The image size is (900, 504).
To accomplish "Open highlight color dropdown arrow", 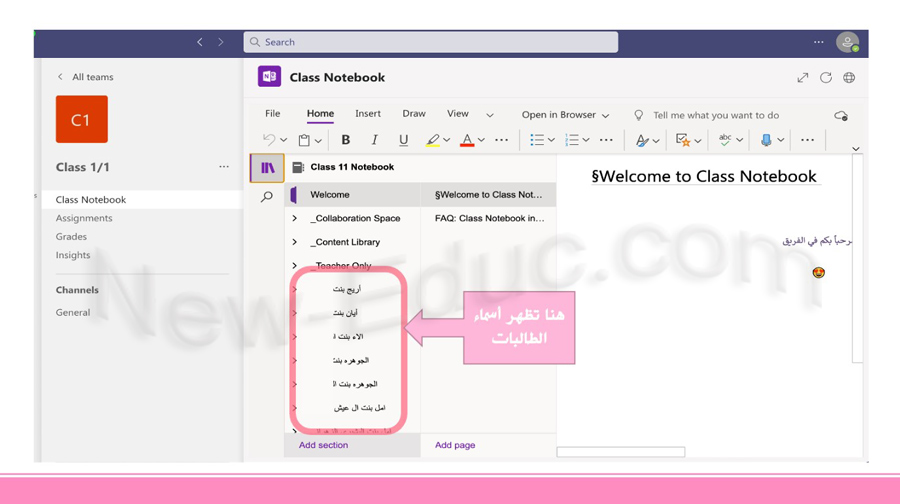I will tap(447, 140).
